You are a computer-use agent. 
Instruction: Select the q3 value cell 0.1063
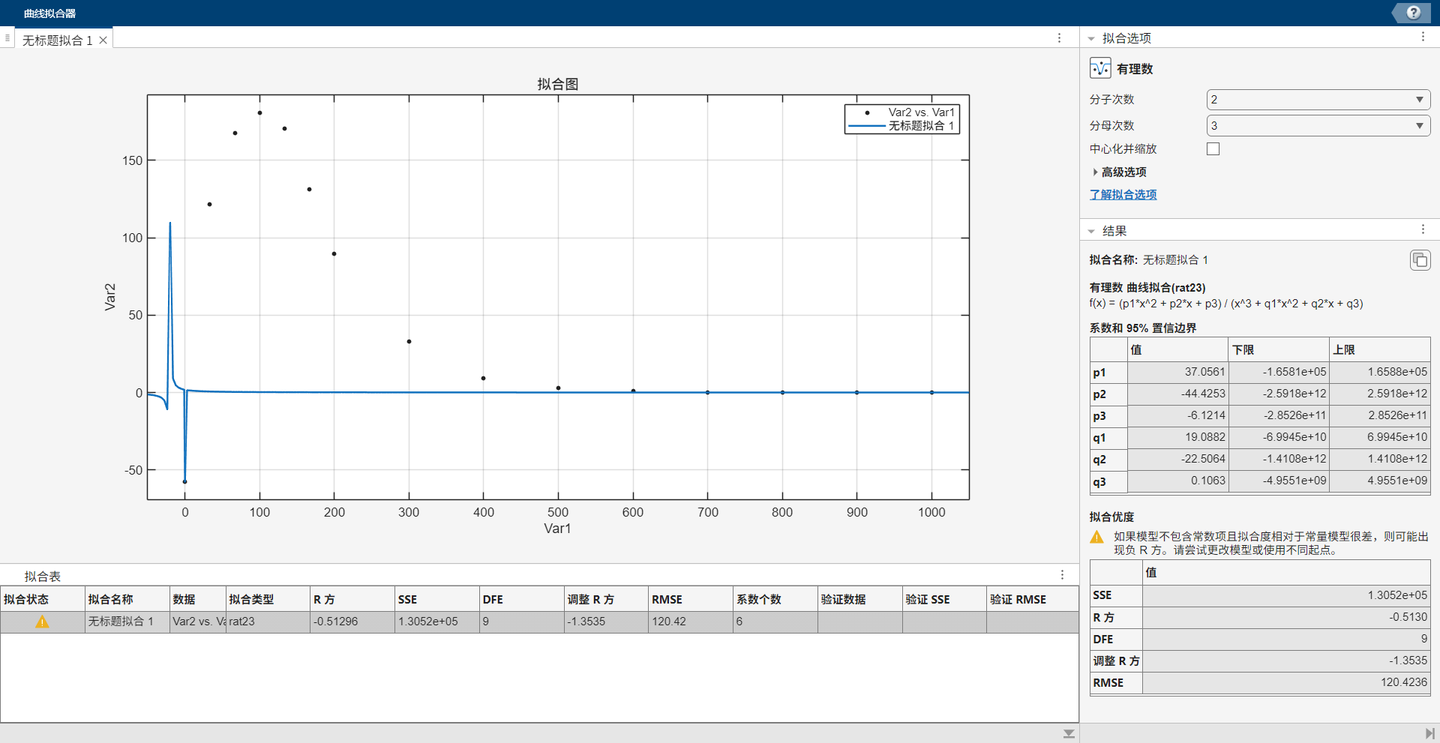point(1177,481)
